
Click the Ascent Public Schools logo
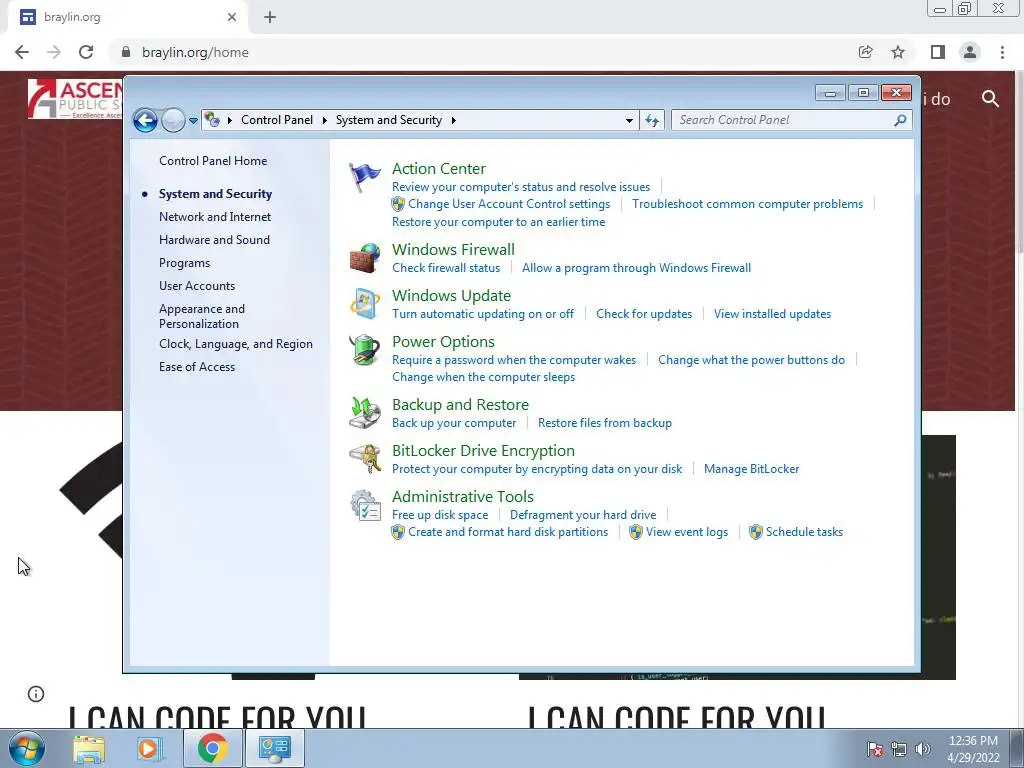(74, 99)
